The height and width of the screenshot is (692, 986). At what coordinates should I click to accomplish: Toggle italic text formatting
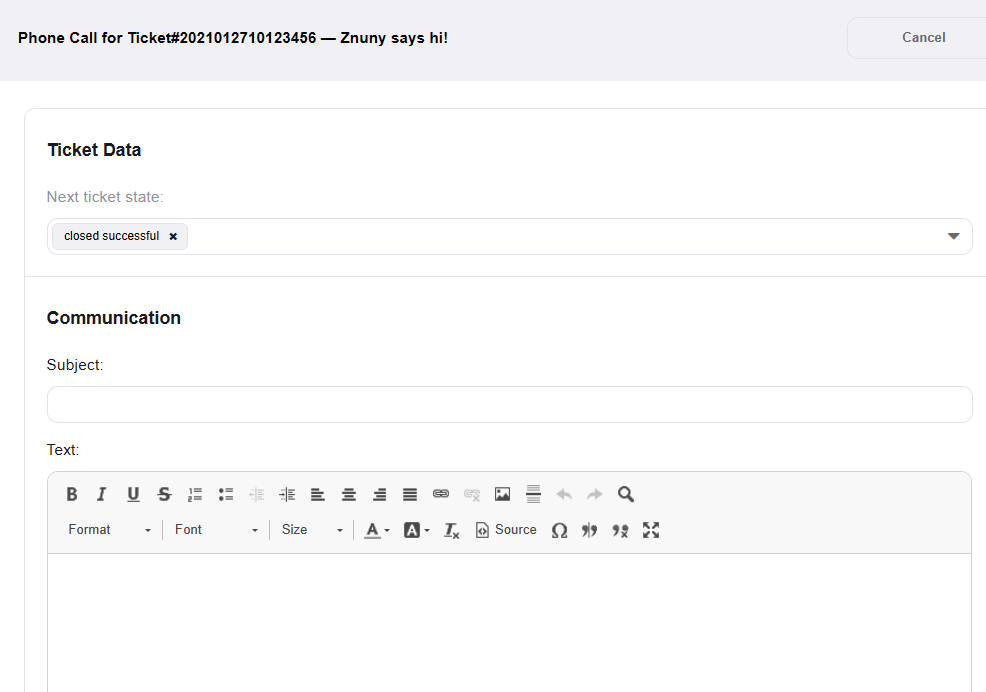(102, 494)
